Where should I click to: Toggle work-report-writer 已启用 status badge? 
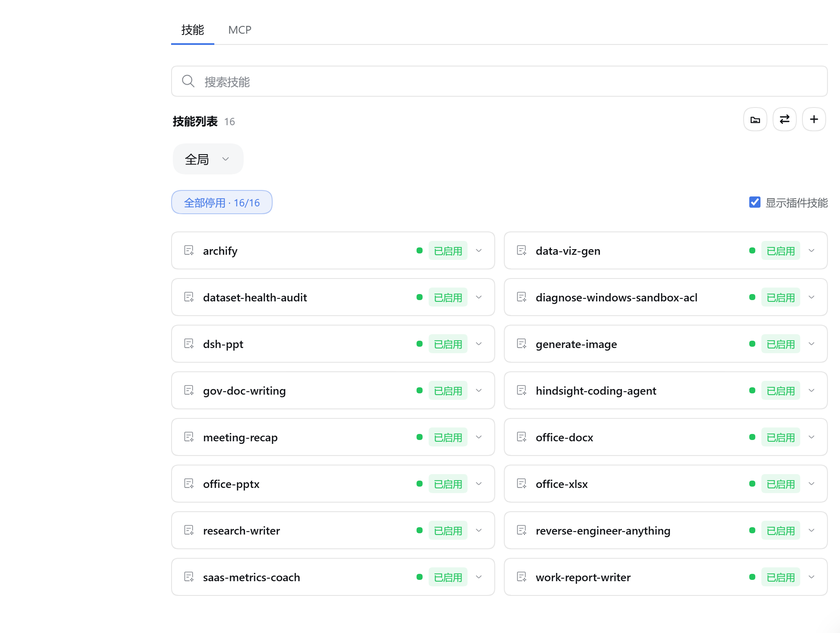pyautogui.click(x=781, y=577)
